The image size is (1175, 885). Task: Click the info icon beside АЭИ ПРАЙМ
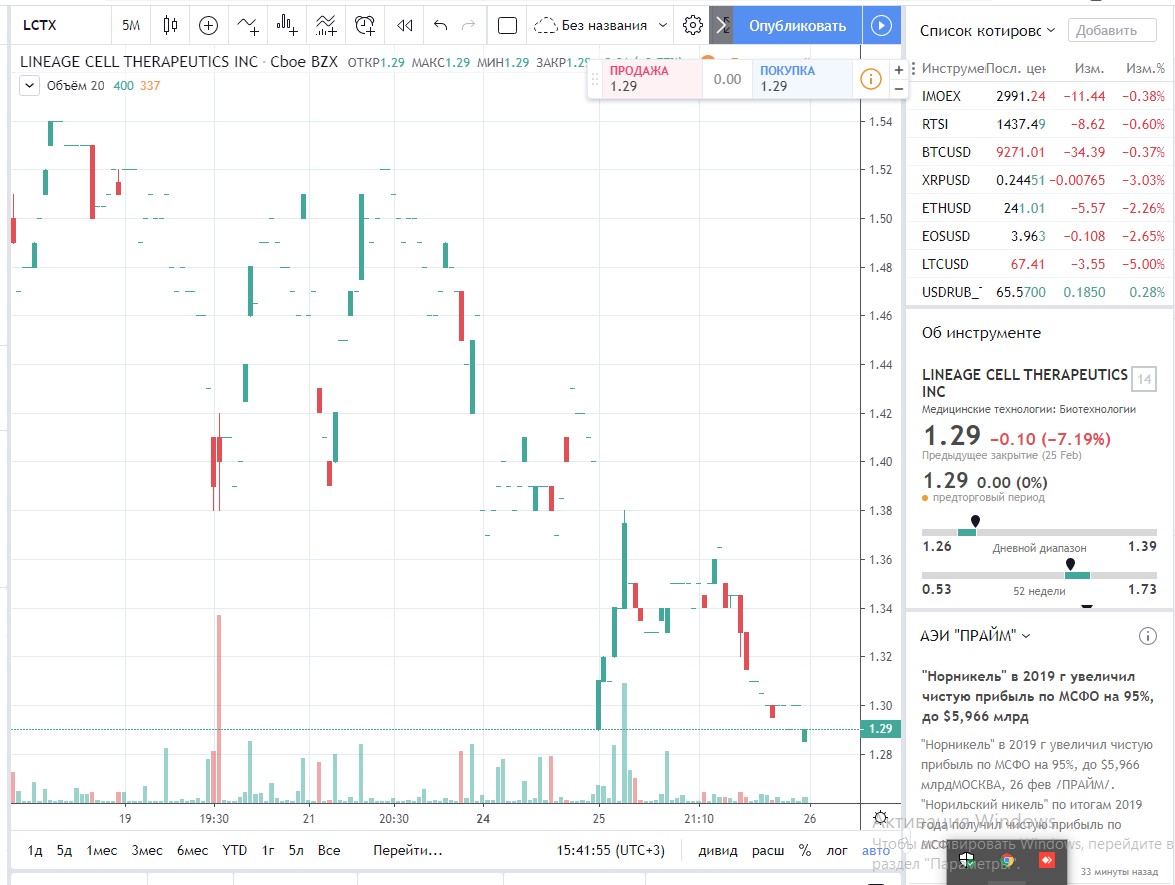pyautogui.click(x=1147, y=636)
